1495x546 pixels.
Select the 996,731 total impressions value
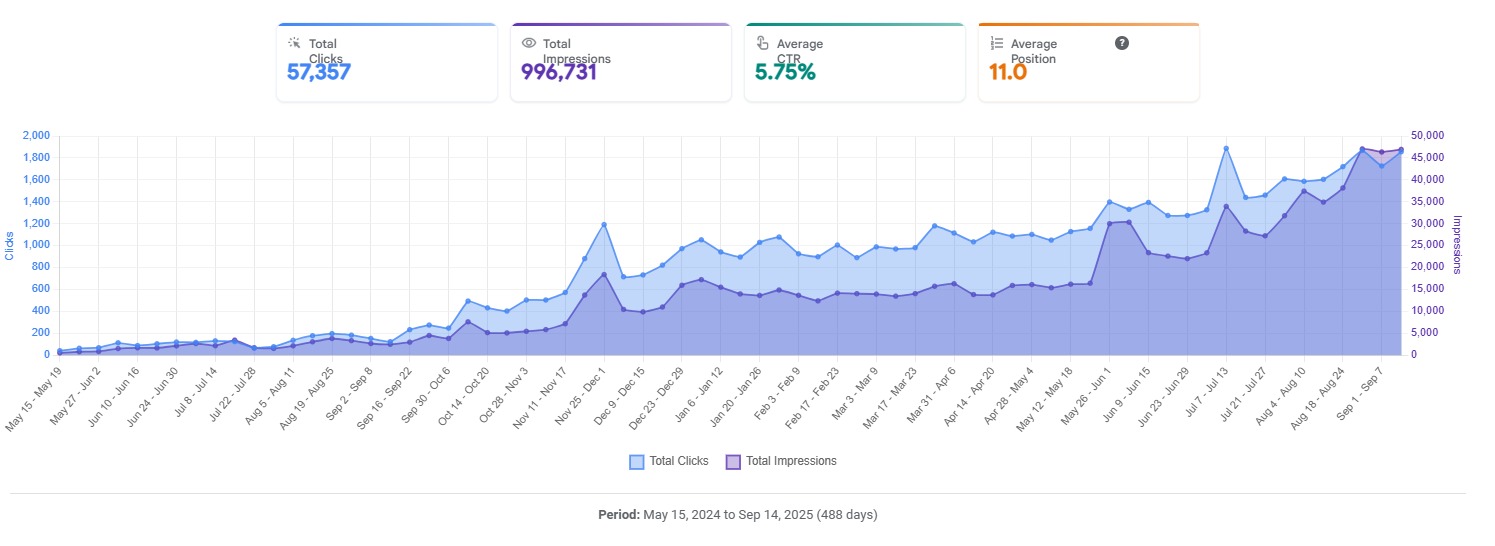point(559,72)
